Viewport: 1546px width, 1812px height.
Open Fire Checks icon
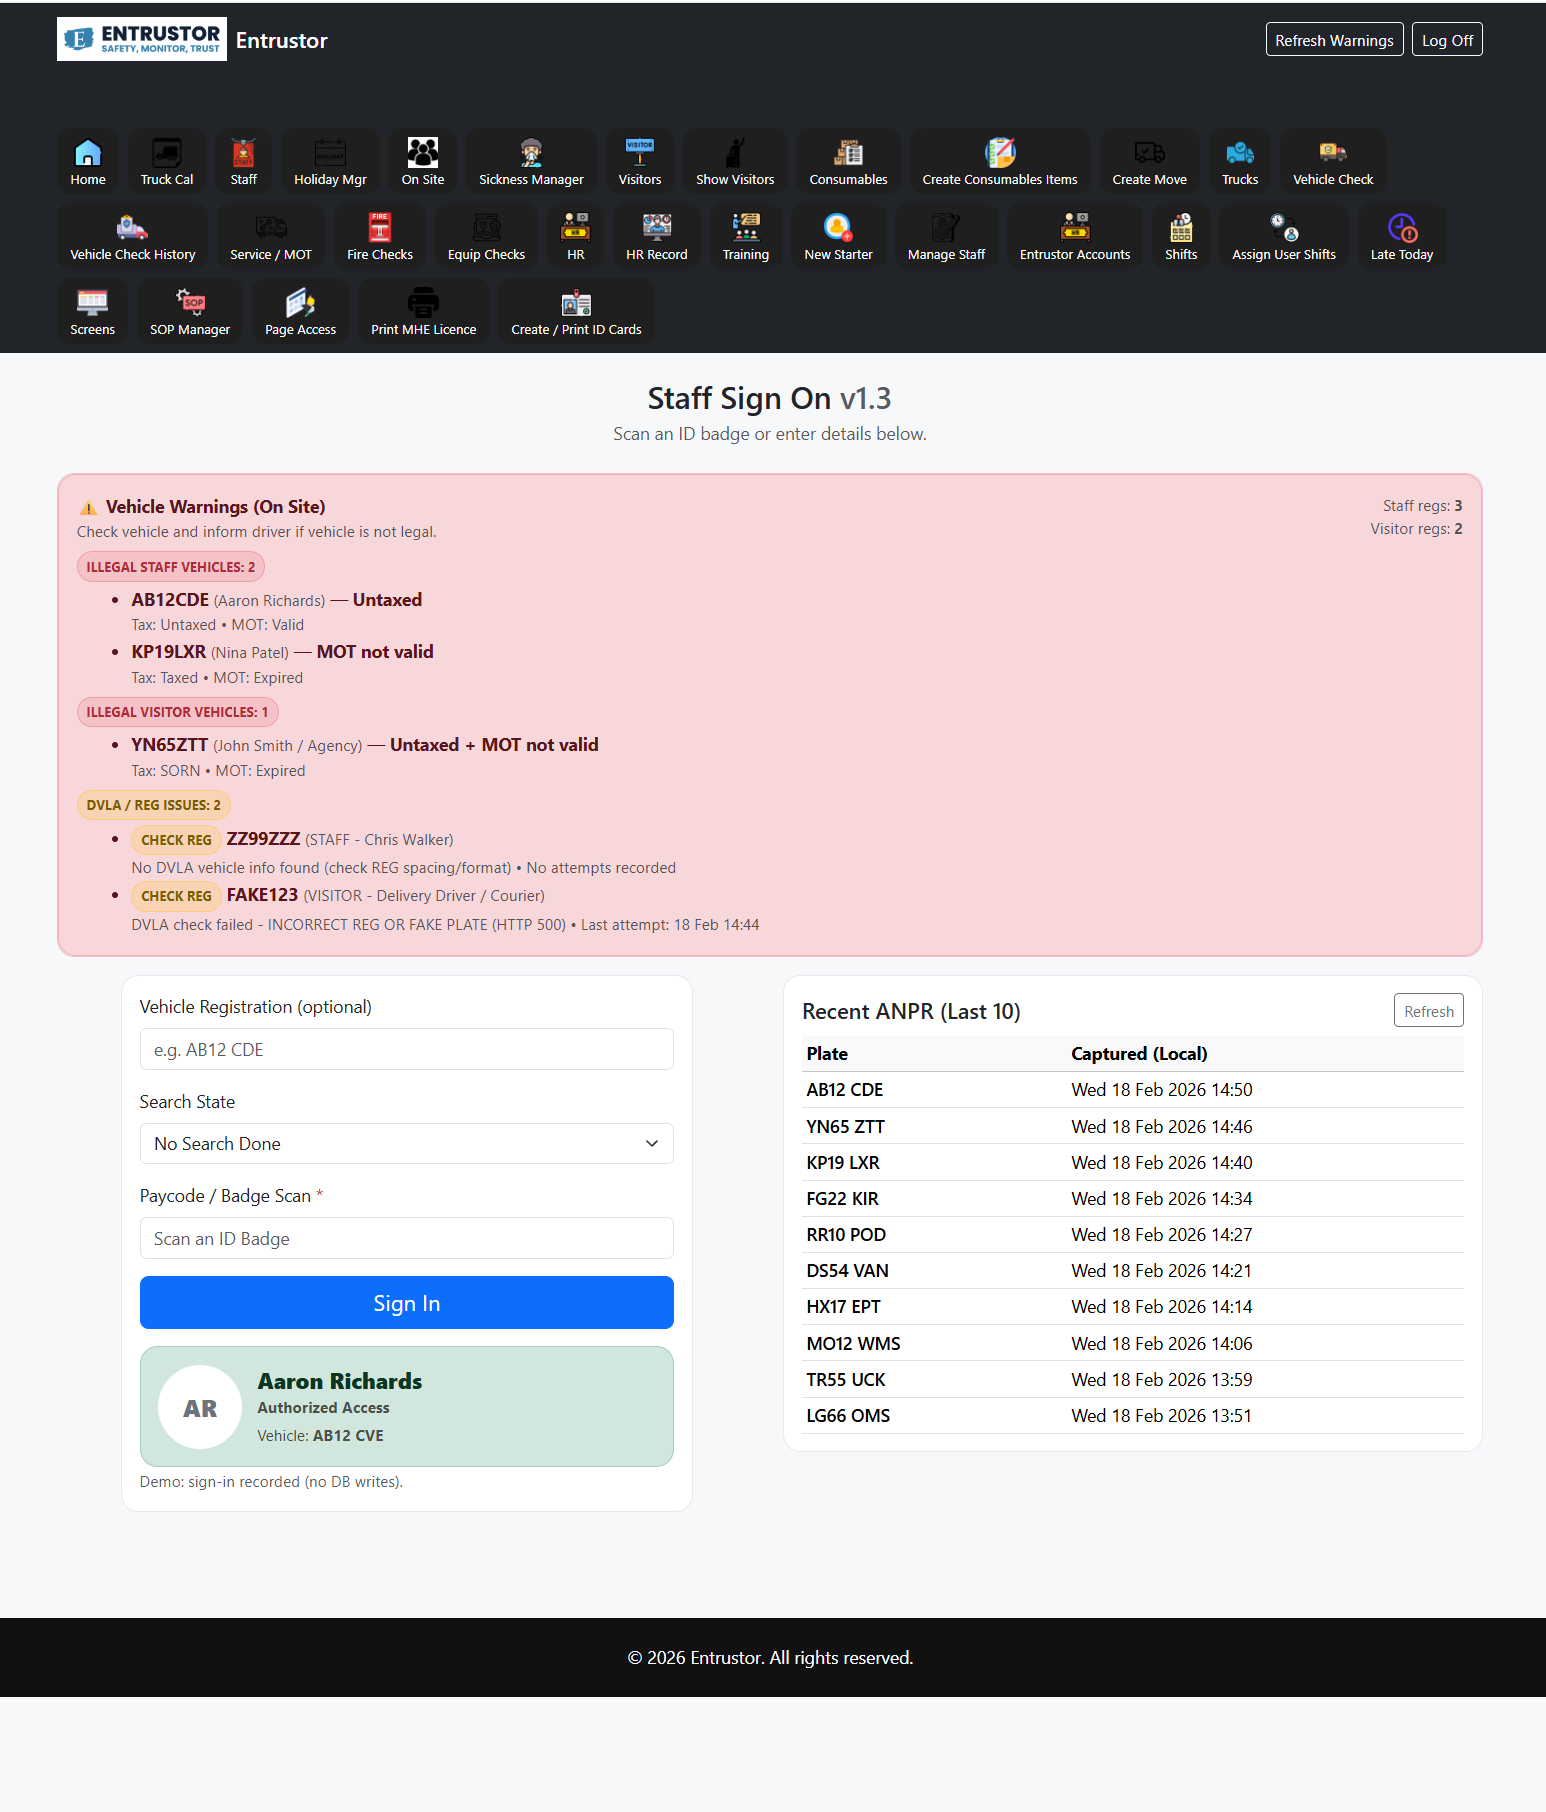point(380,236)
